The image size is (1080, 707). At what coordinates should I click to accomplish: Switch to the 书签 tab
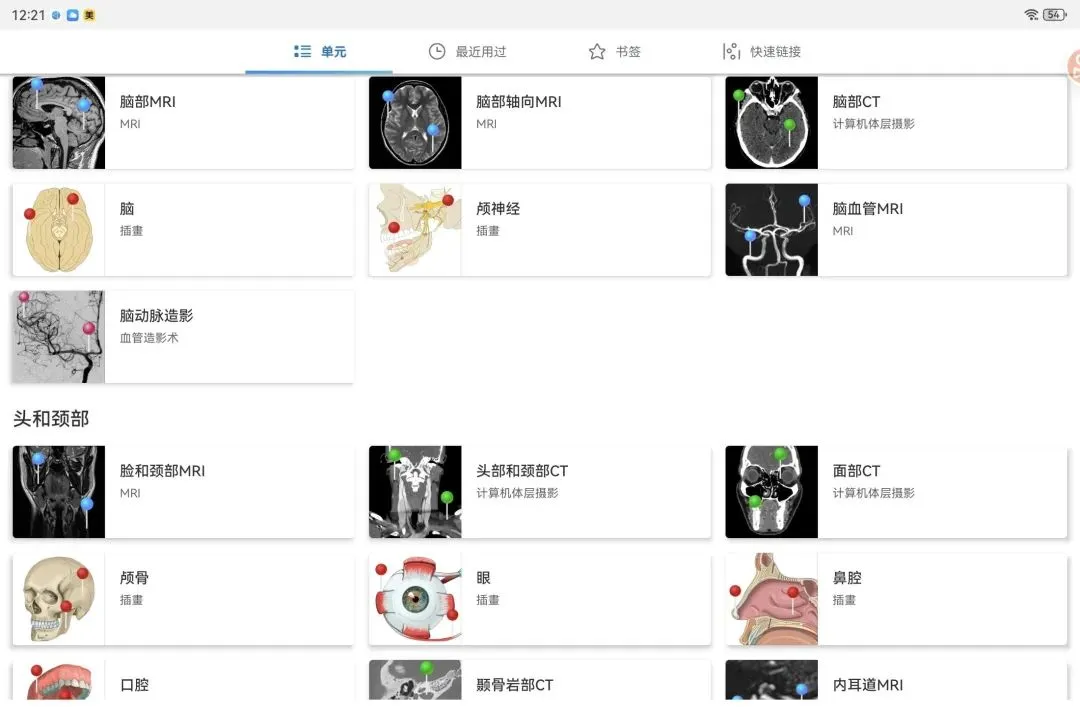(x=614, y=52)
